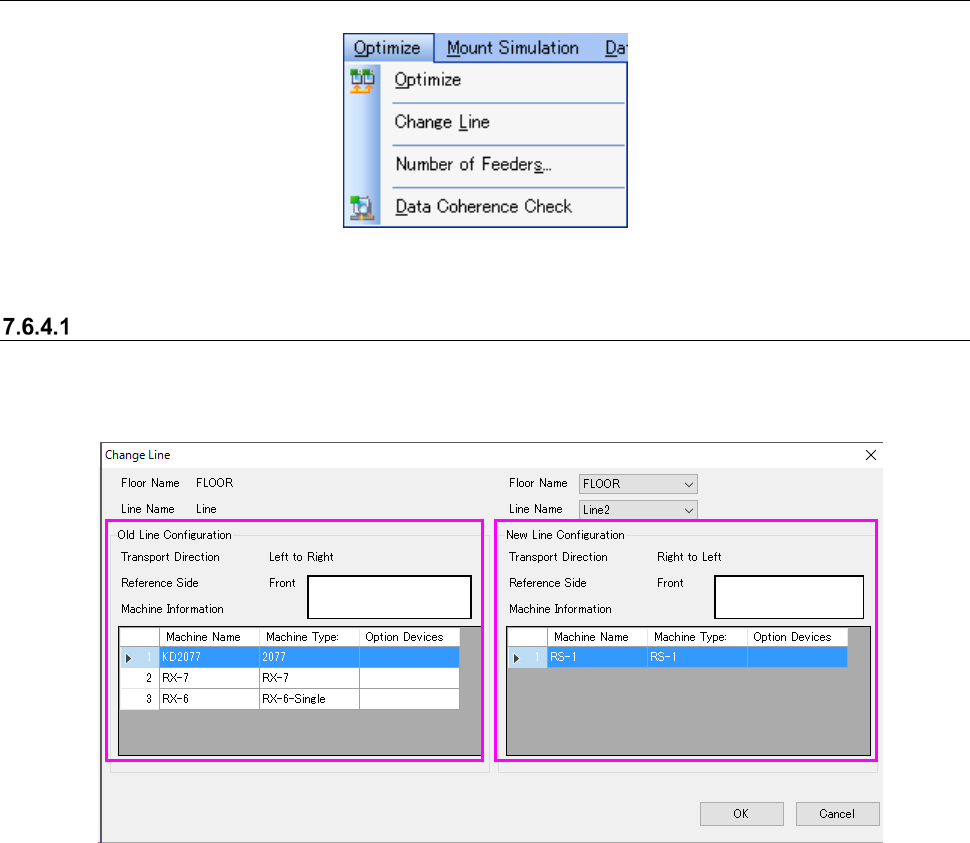Click row header 3 in old line table
This screenshot has height=843, width=970.
point(139,699)
